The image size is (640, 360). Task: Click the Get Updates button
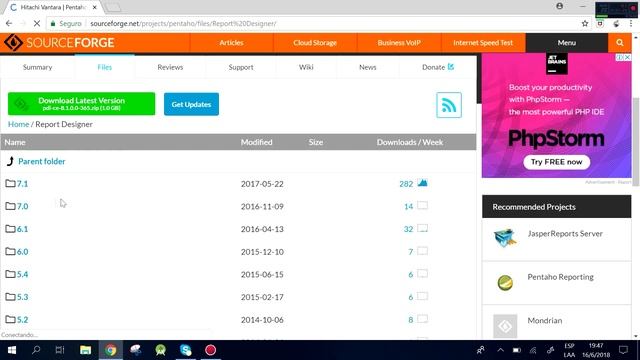coord(191,104)
